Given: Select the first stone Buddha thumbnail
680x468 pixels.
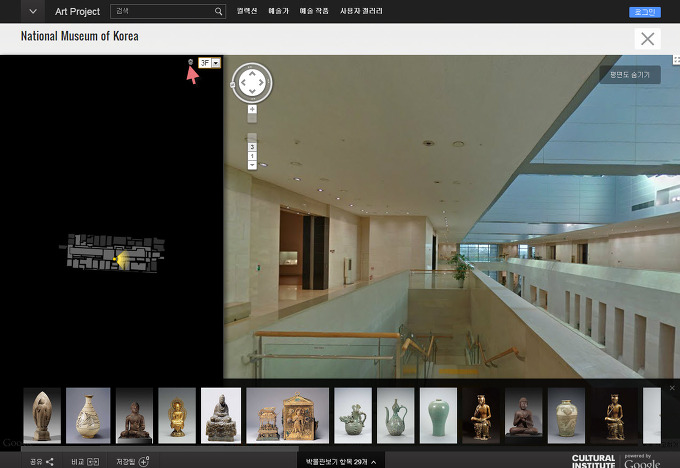Looking at the screenshot, I should click(42, 415).
